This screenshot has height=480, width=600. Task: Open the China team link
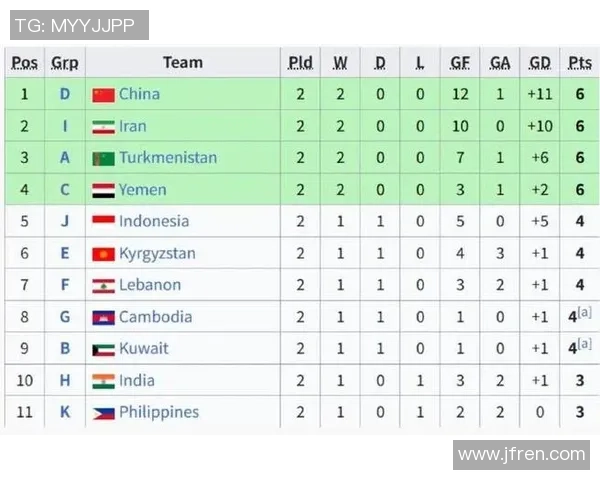(x=139, y=94)
